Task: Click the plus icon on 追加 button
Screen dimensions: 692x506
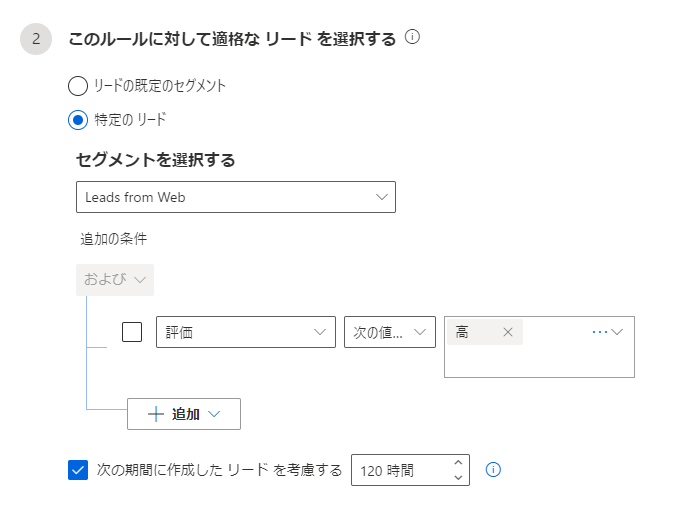Action: [155, 414]
